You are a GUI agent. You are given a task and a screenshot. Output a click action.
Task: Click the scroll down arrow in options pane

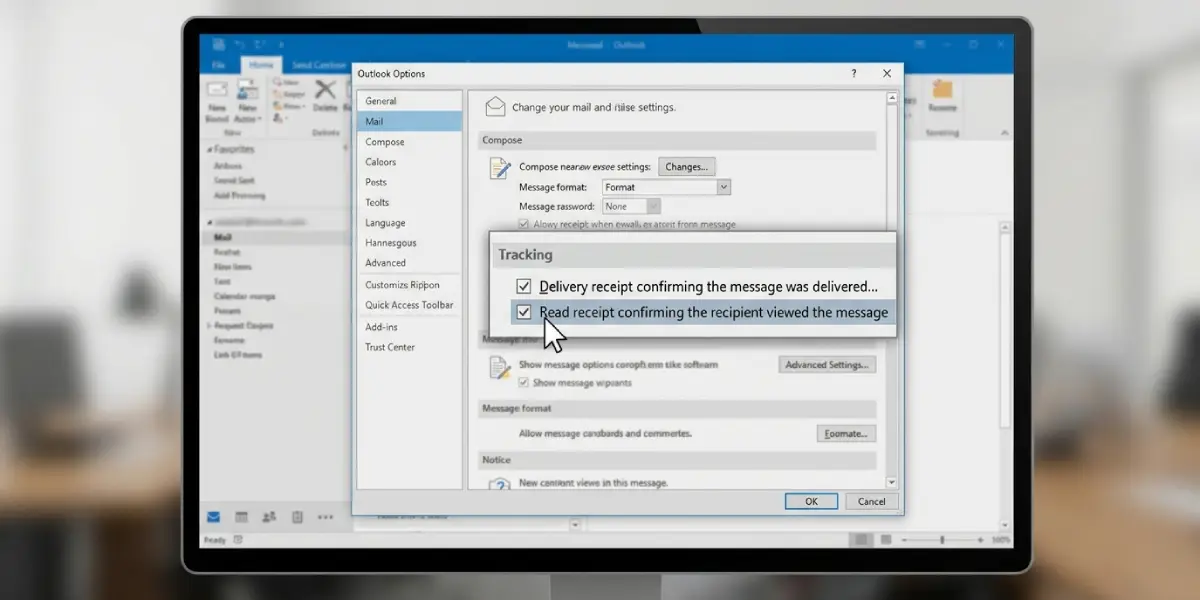click(x=892, y=483)
